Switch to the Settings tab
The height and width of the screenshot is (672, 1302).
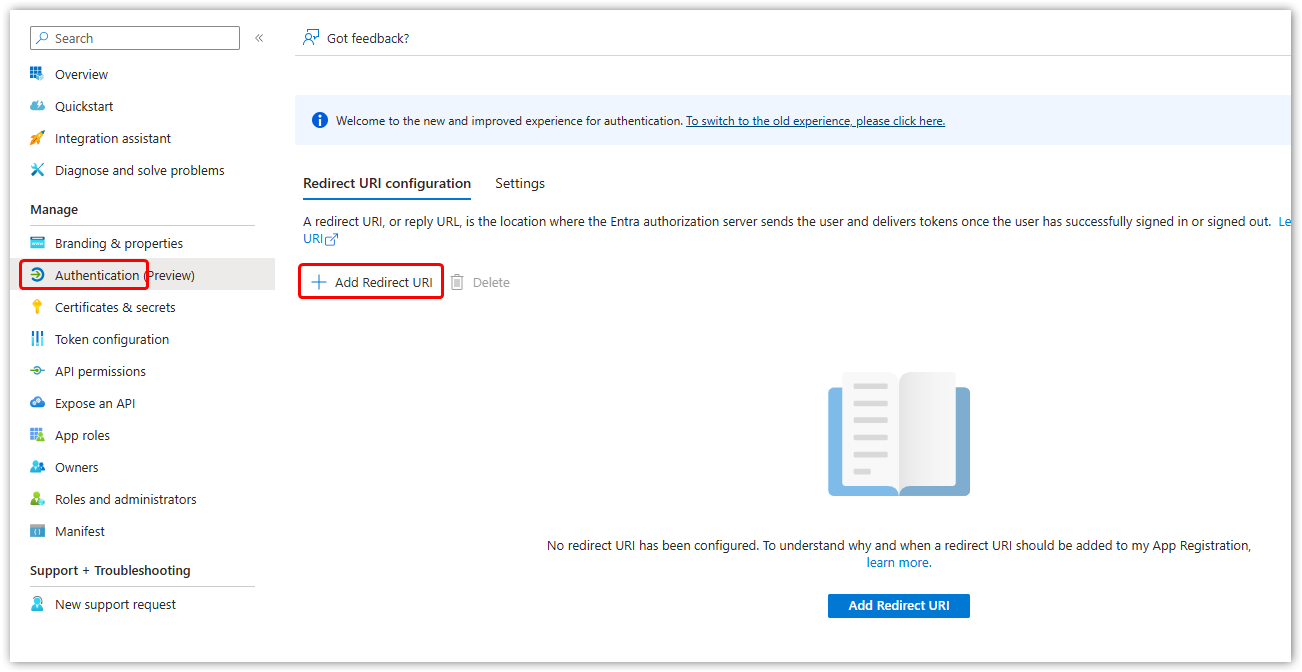coord(520,183)
